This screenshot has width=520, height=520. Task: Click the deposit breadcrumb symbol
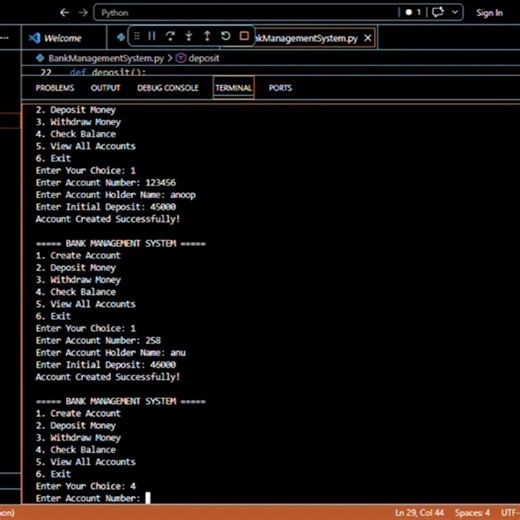click(x=204, y=58)
